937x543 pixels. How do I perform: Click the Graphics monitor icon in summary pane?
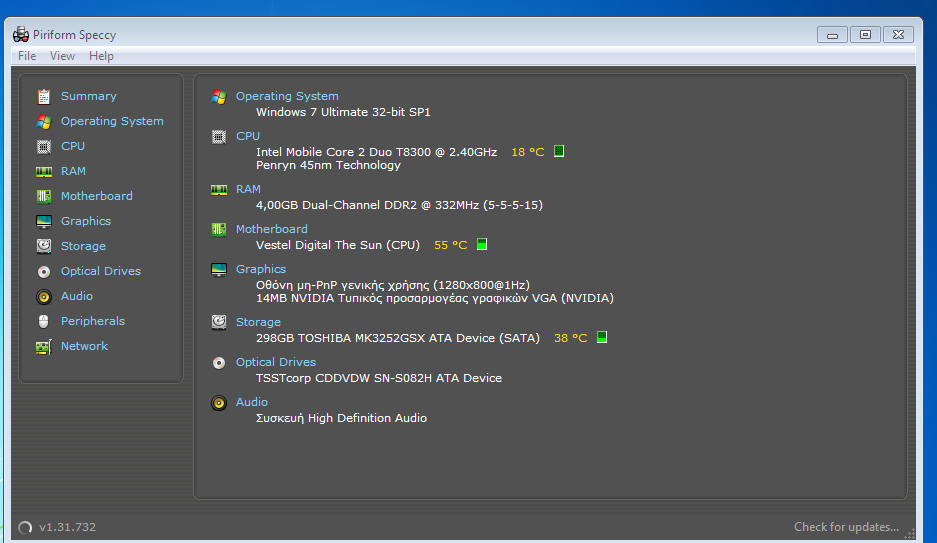[x=219, y=270]
